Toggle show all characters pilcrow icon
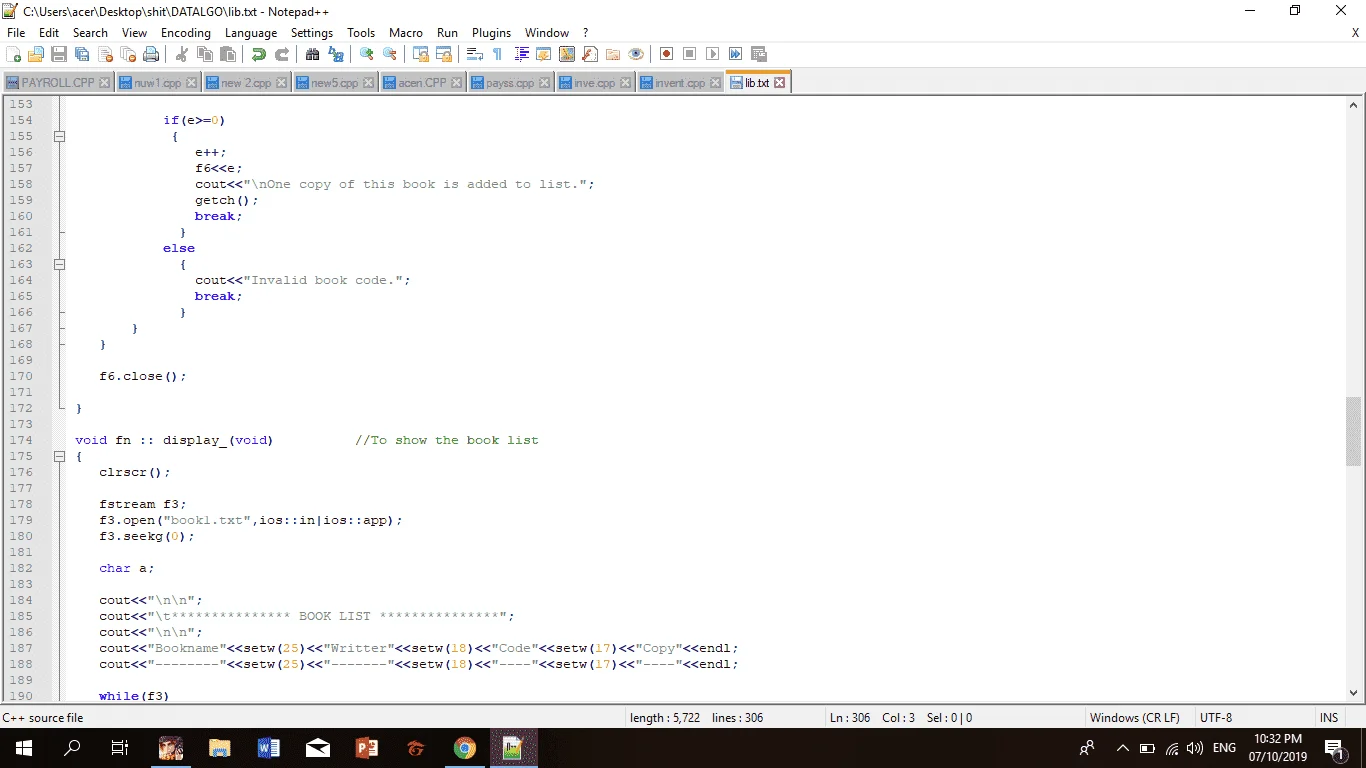The width and height of the screenshot is (1366, 768). point(498,54)
